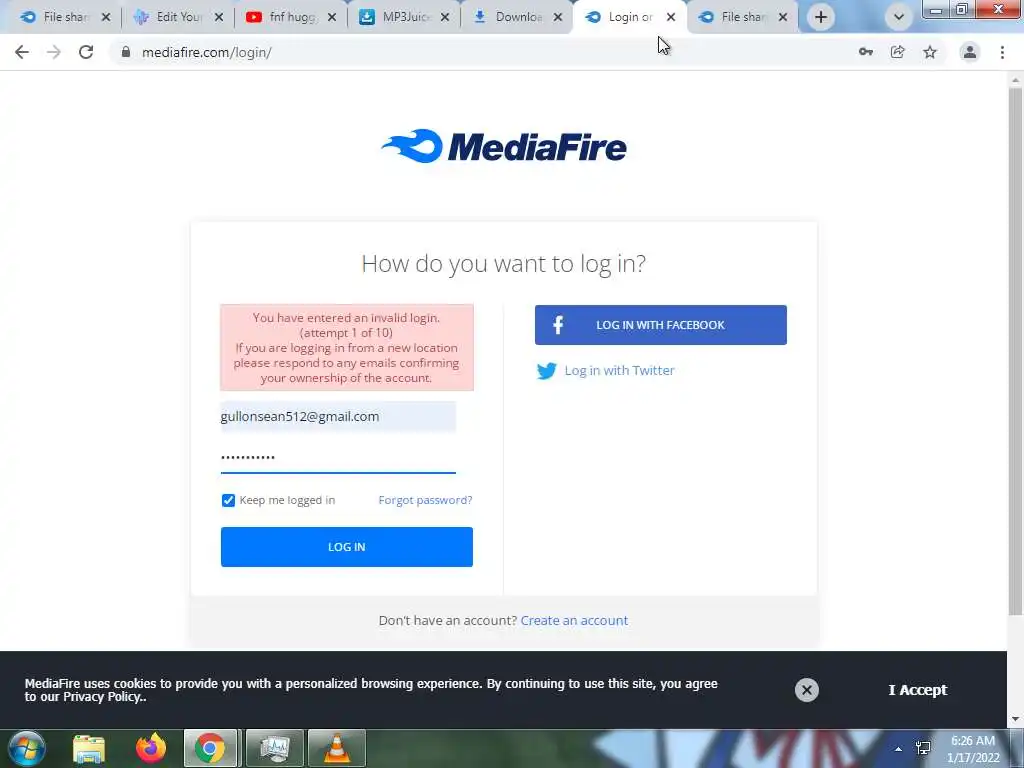Click the blue LOG IN button

pyautogui.click(x=347, y=547)
